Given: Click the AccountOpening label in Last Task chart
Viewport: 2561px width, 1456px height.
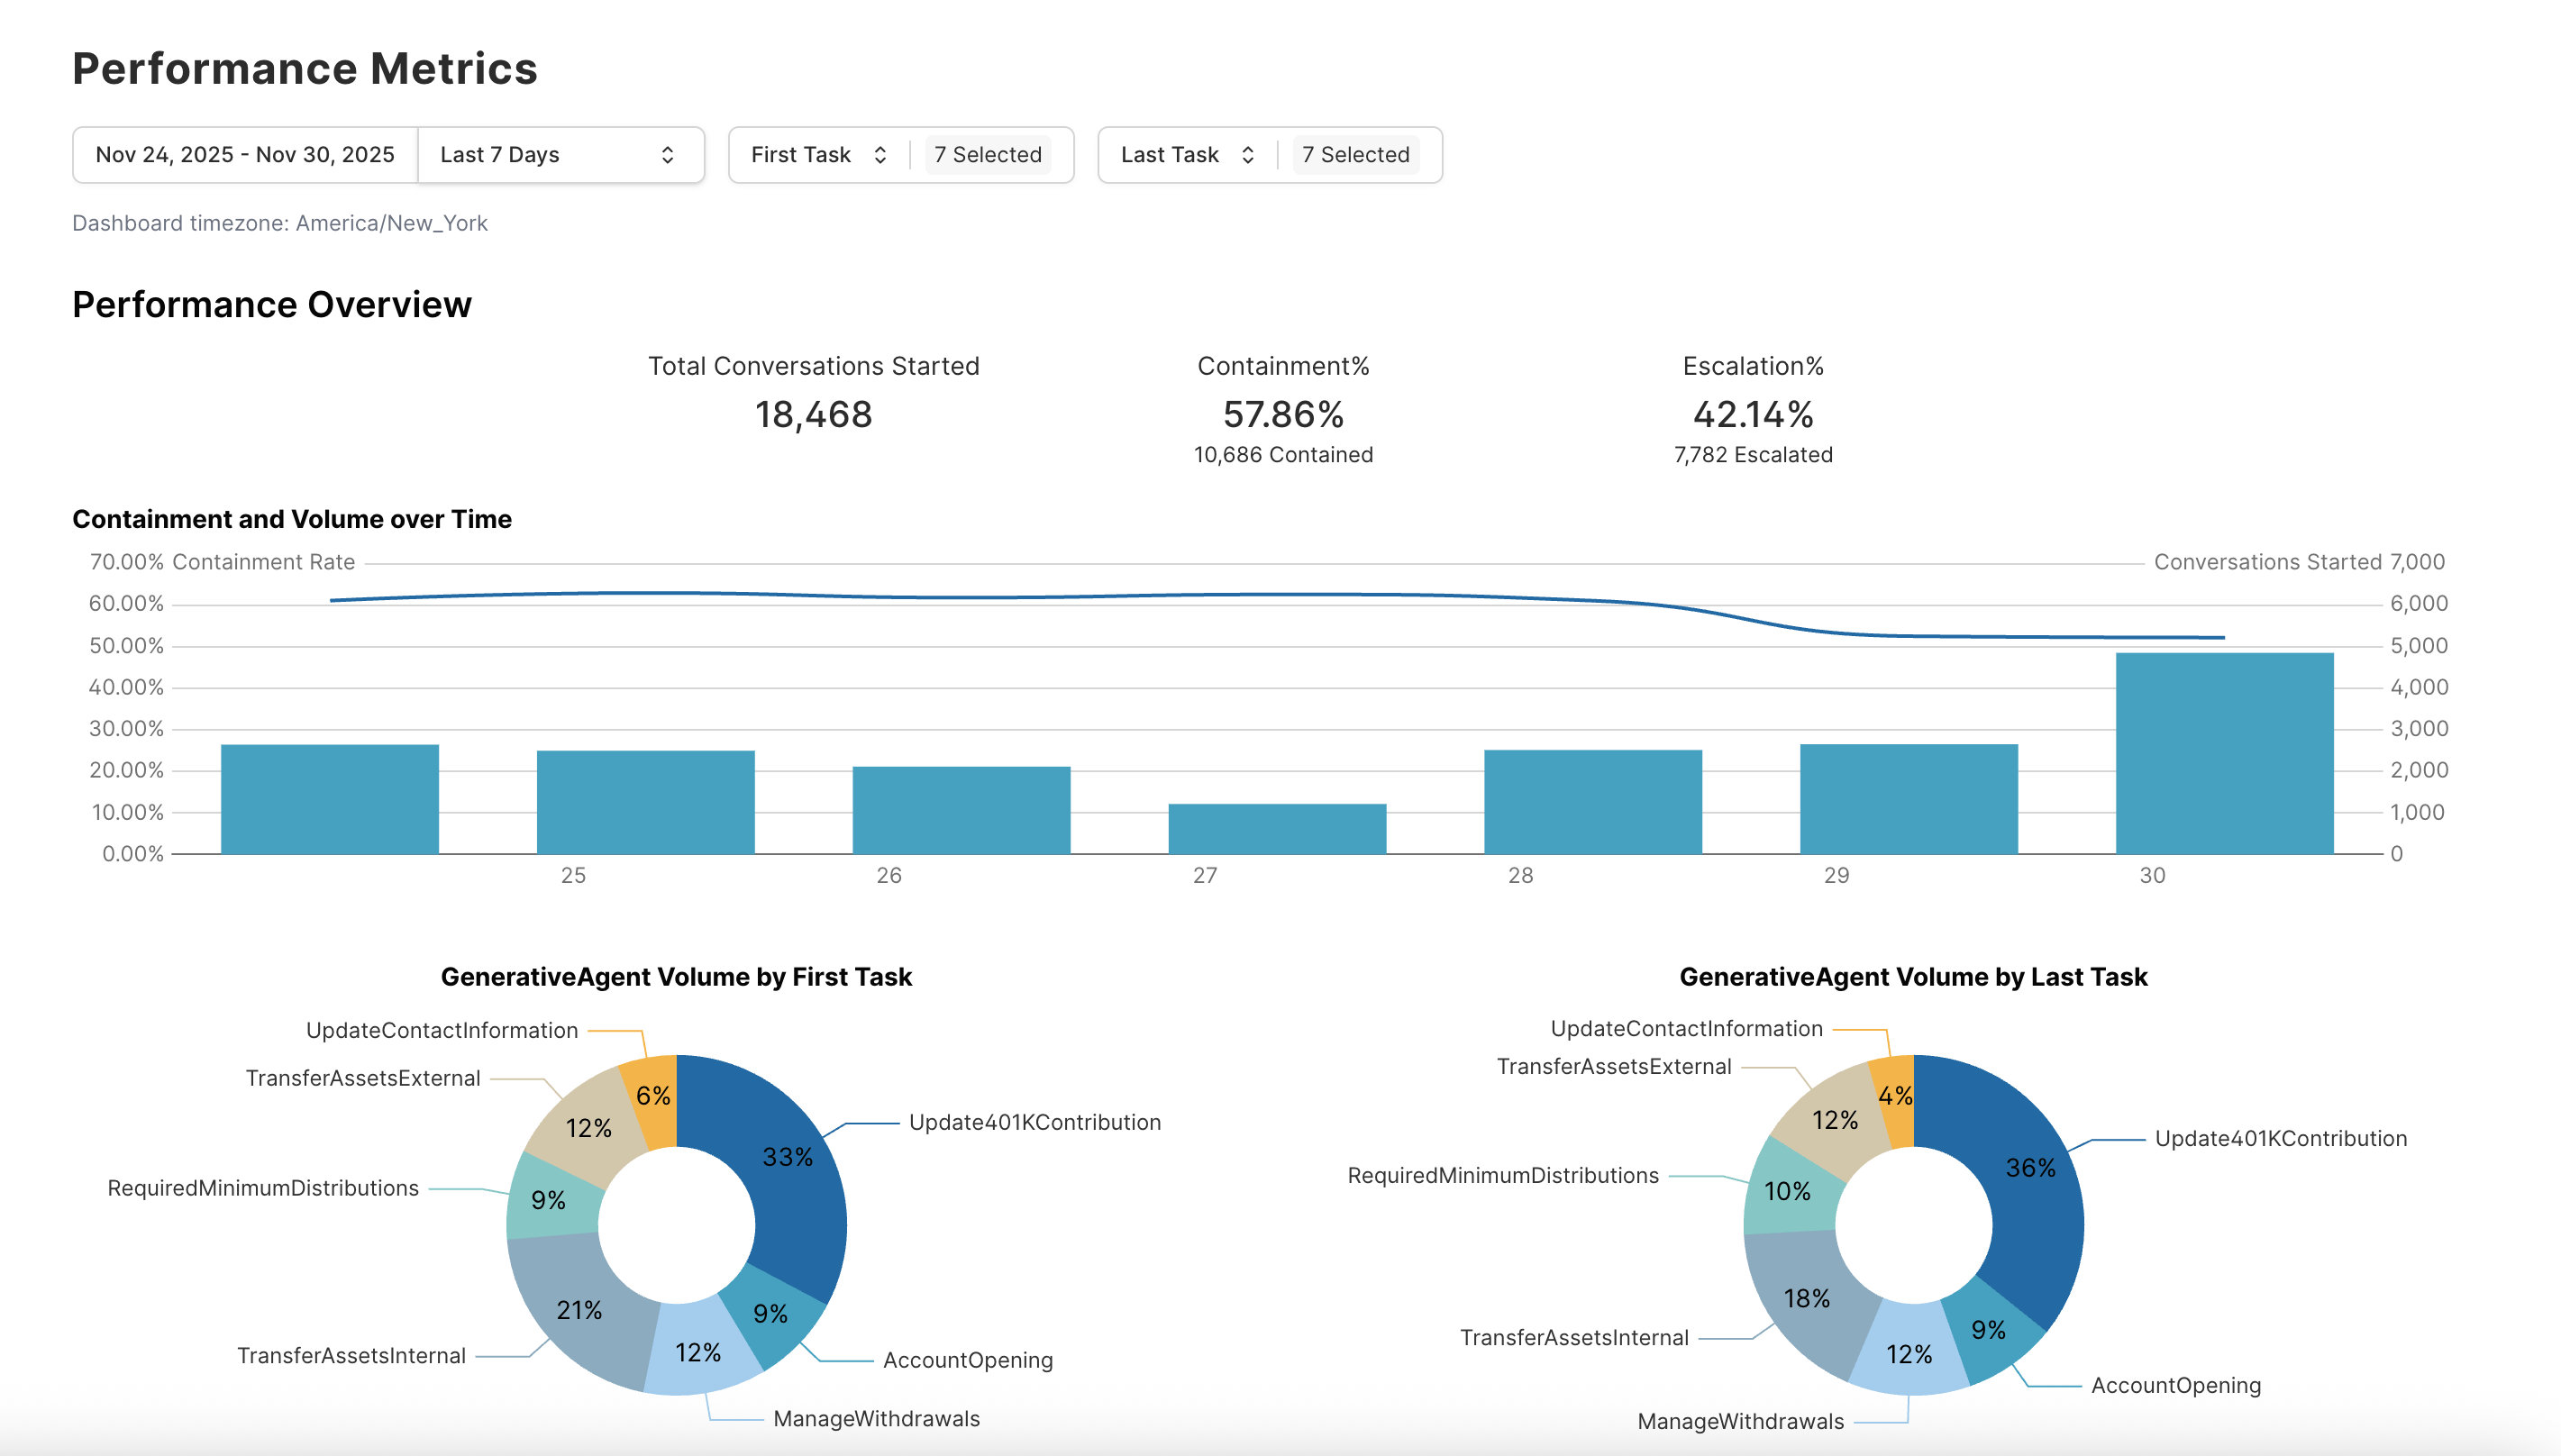Looking at the screenshot, I should tap(2175, 1385).
